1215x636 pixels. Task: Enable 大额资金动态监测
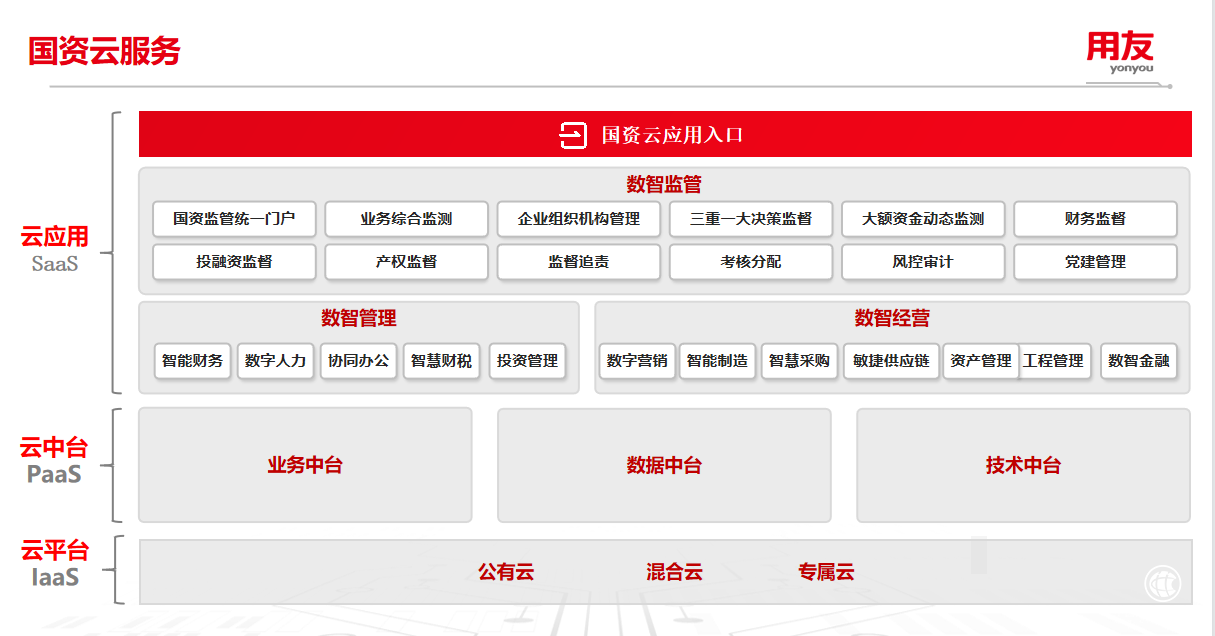923,219
